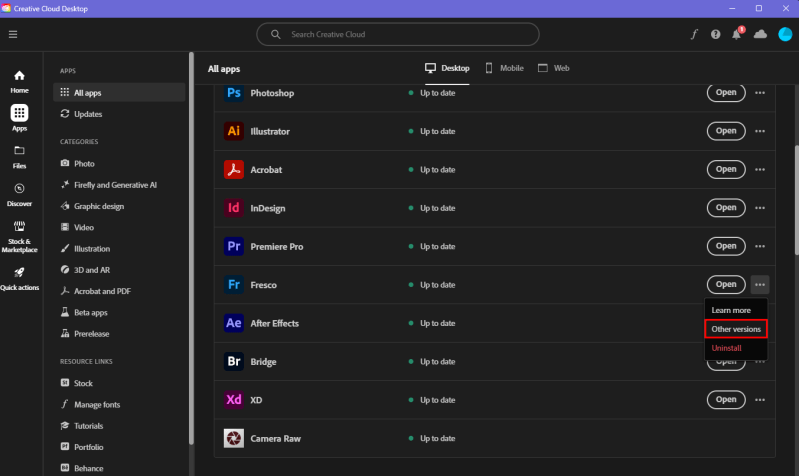The height and width of the screenshot is (476, 799).
Task: Click the Camera Raw app icon
Action: [234, 438]
